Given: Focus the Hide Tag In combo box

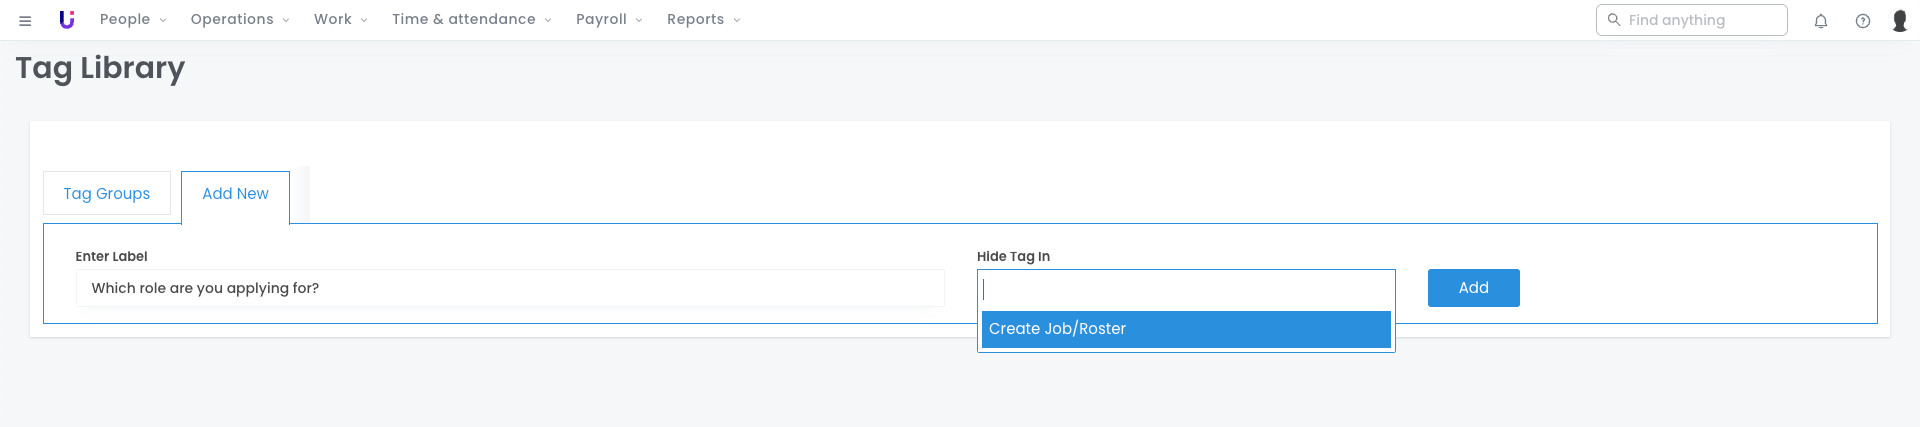Looking at the screenshot, I should click(x=1185, y=289).
